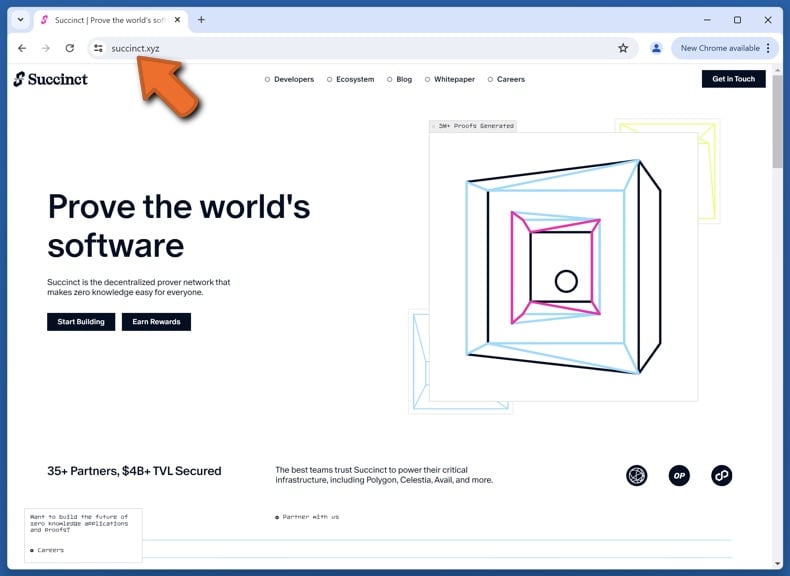Follow the Partner with us link
The image size is (790, 576).
307,517
